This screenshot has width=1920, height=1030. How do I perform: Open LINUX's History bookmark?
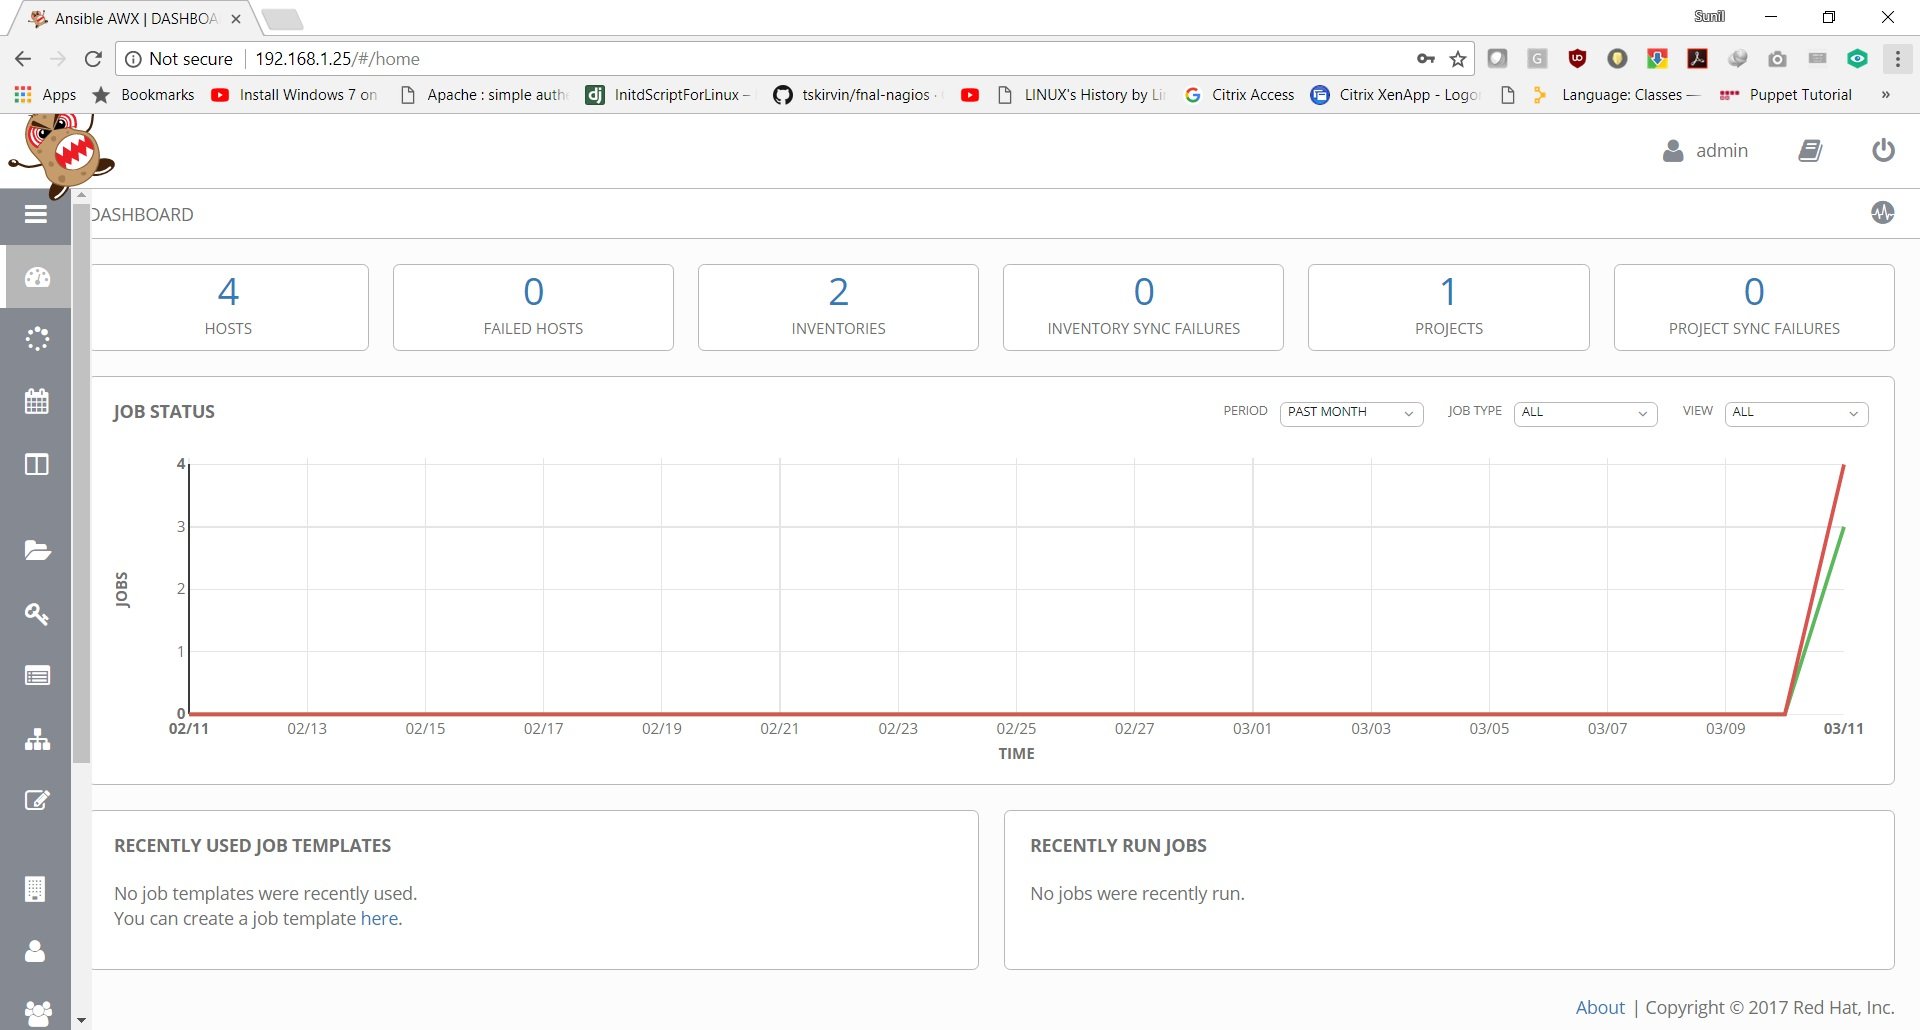[1082, 95]
